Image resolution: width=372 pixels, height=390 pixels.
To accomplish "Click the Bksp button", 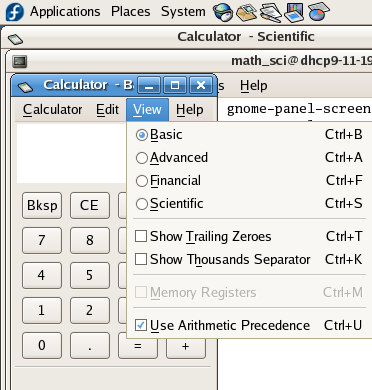I will click(x=42, y=205).
